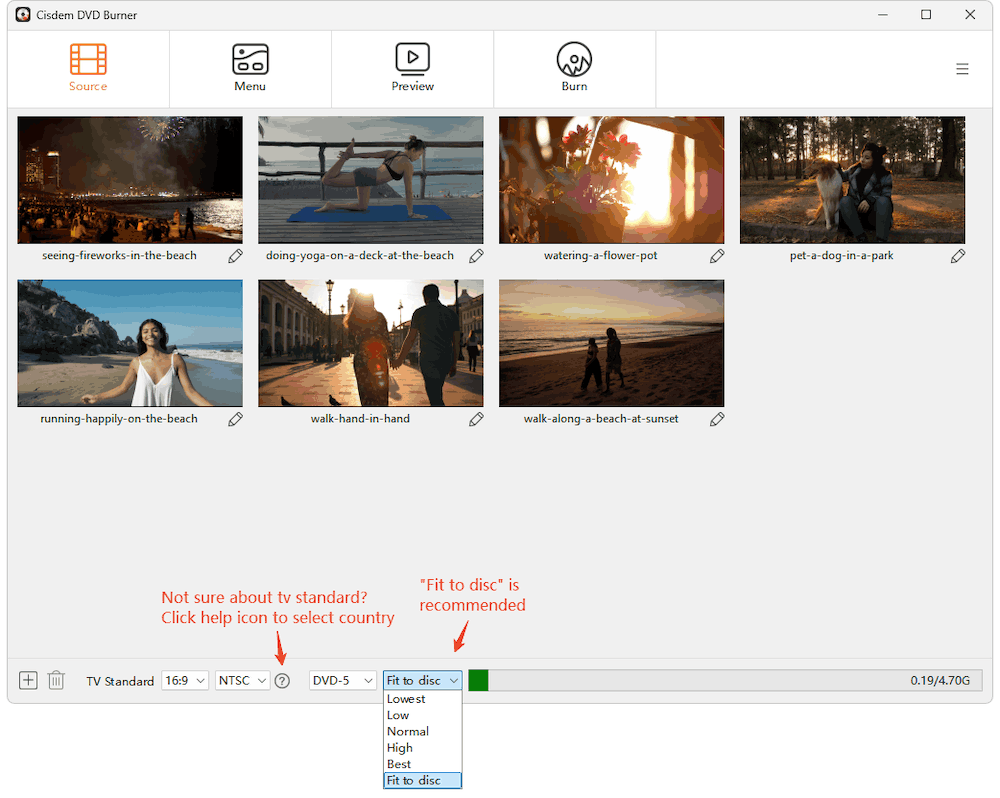Select fireworks on the beach thumbnail
The image size is (1000, 798).
point(130,180)
